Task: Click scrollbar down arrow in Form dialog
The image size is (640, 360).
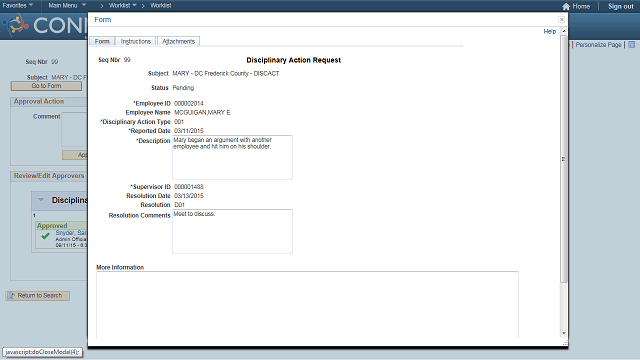Action: point(564,333)
